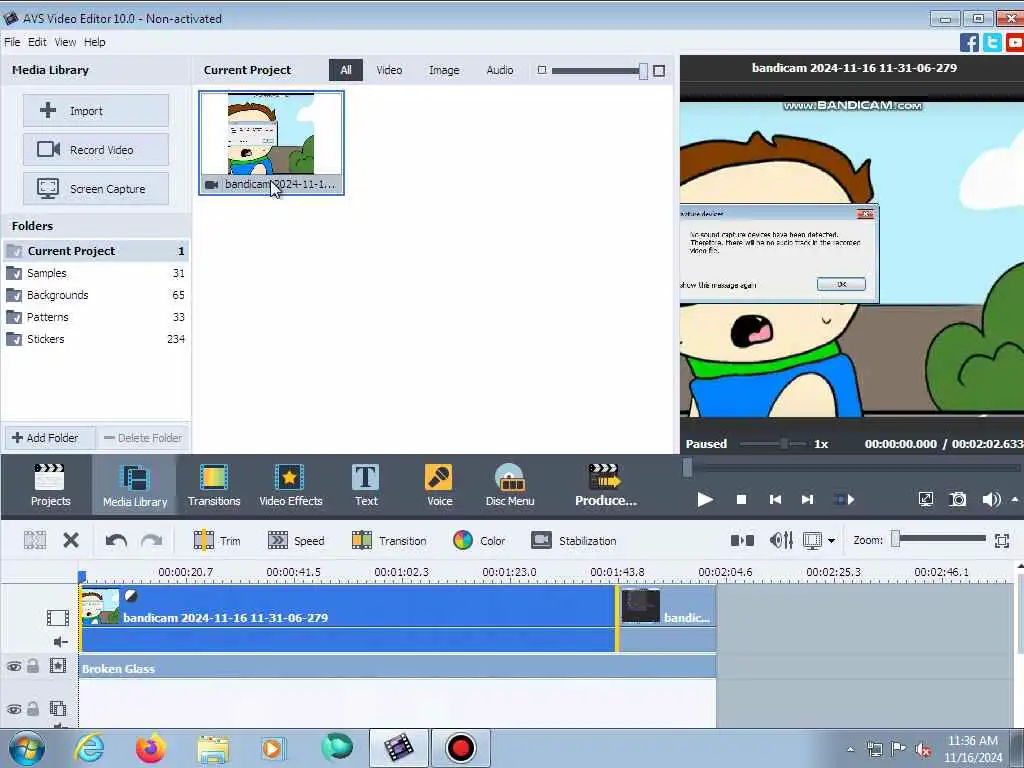The height and width of the screenshot is (768, 1024).
Task: Click Delete Folder
Action: click(143, 438)
